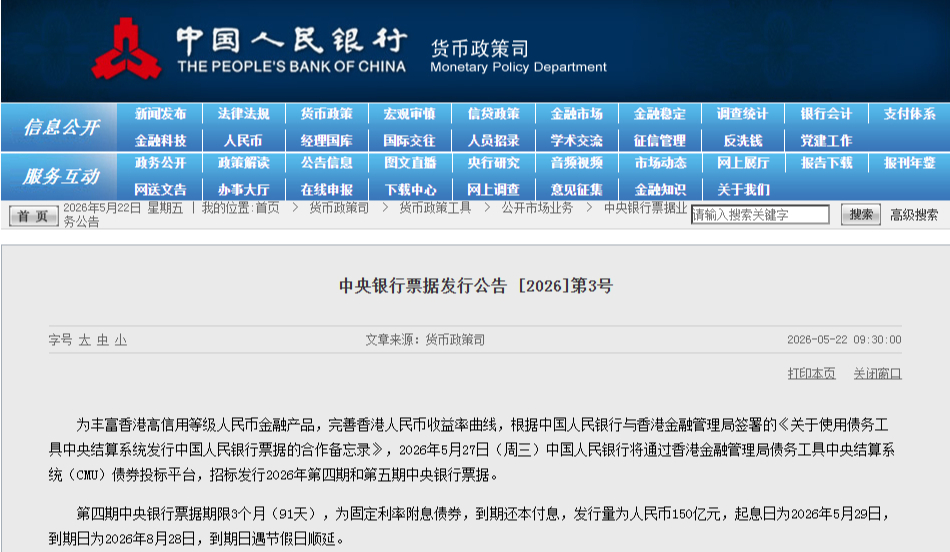The width and height of the screenshot is (950, 552).
Task: Click 网送文告 link
Action: click(x=160, y=190)
